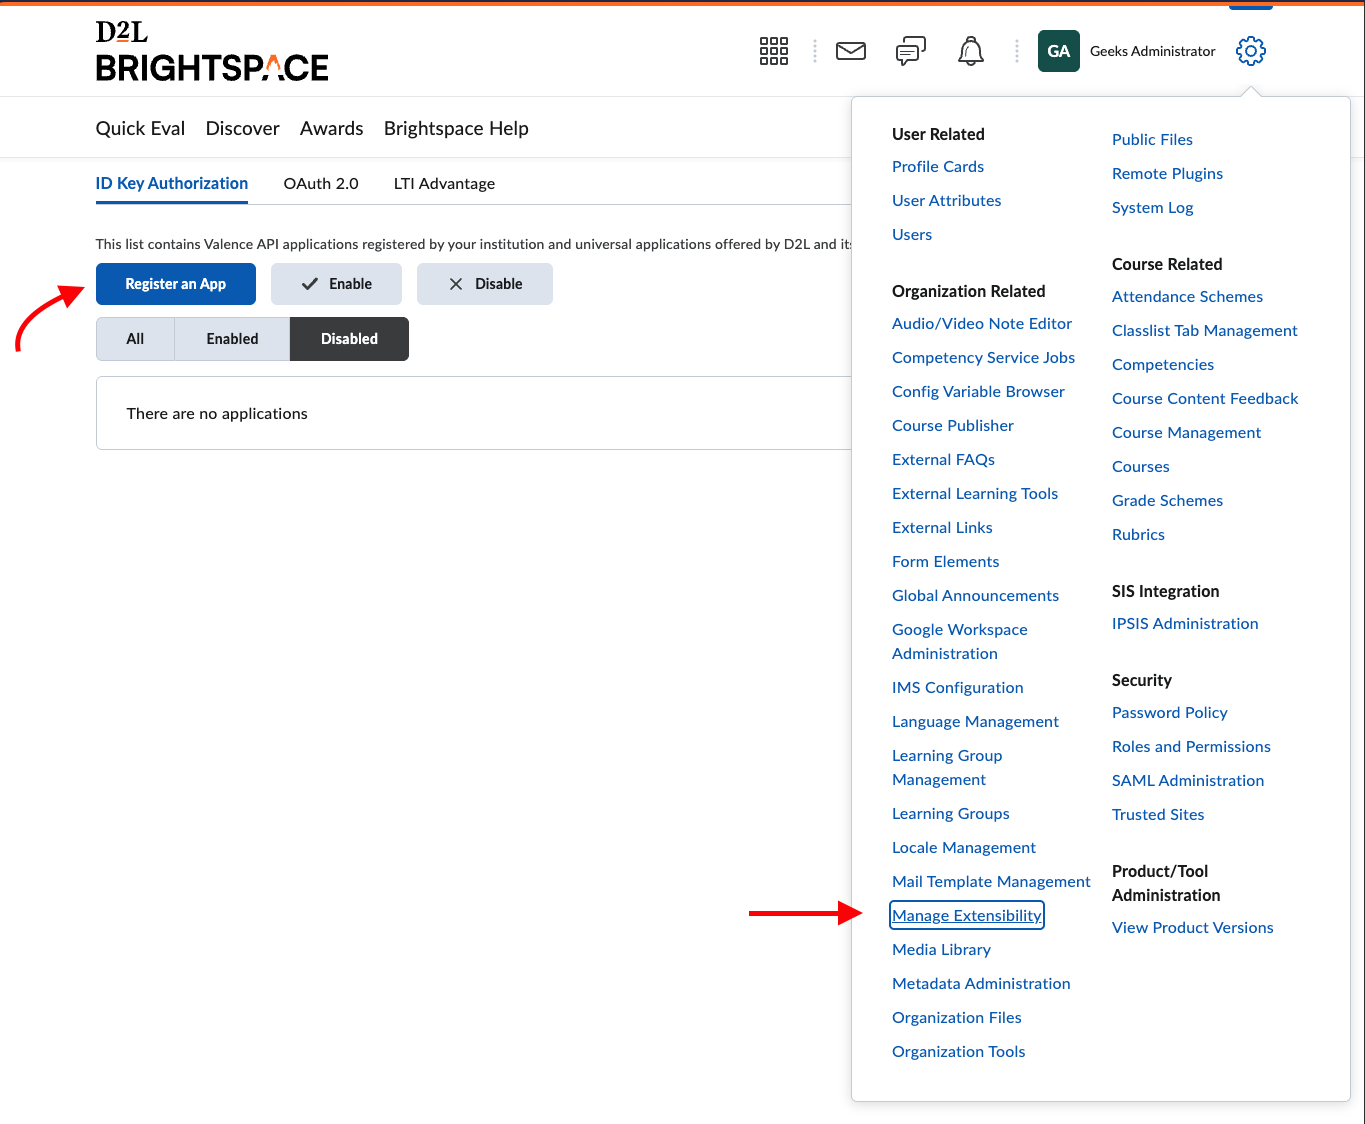Open Quick Eval from the navbar
This screenshot has height=1124, width=1365.
[x=139, y=128]
